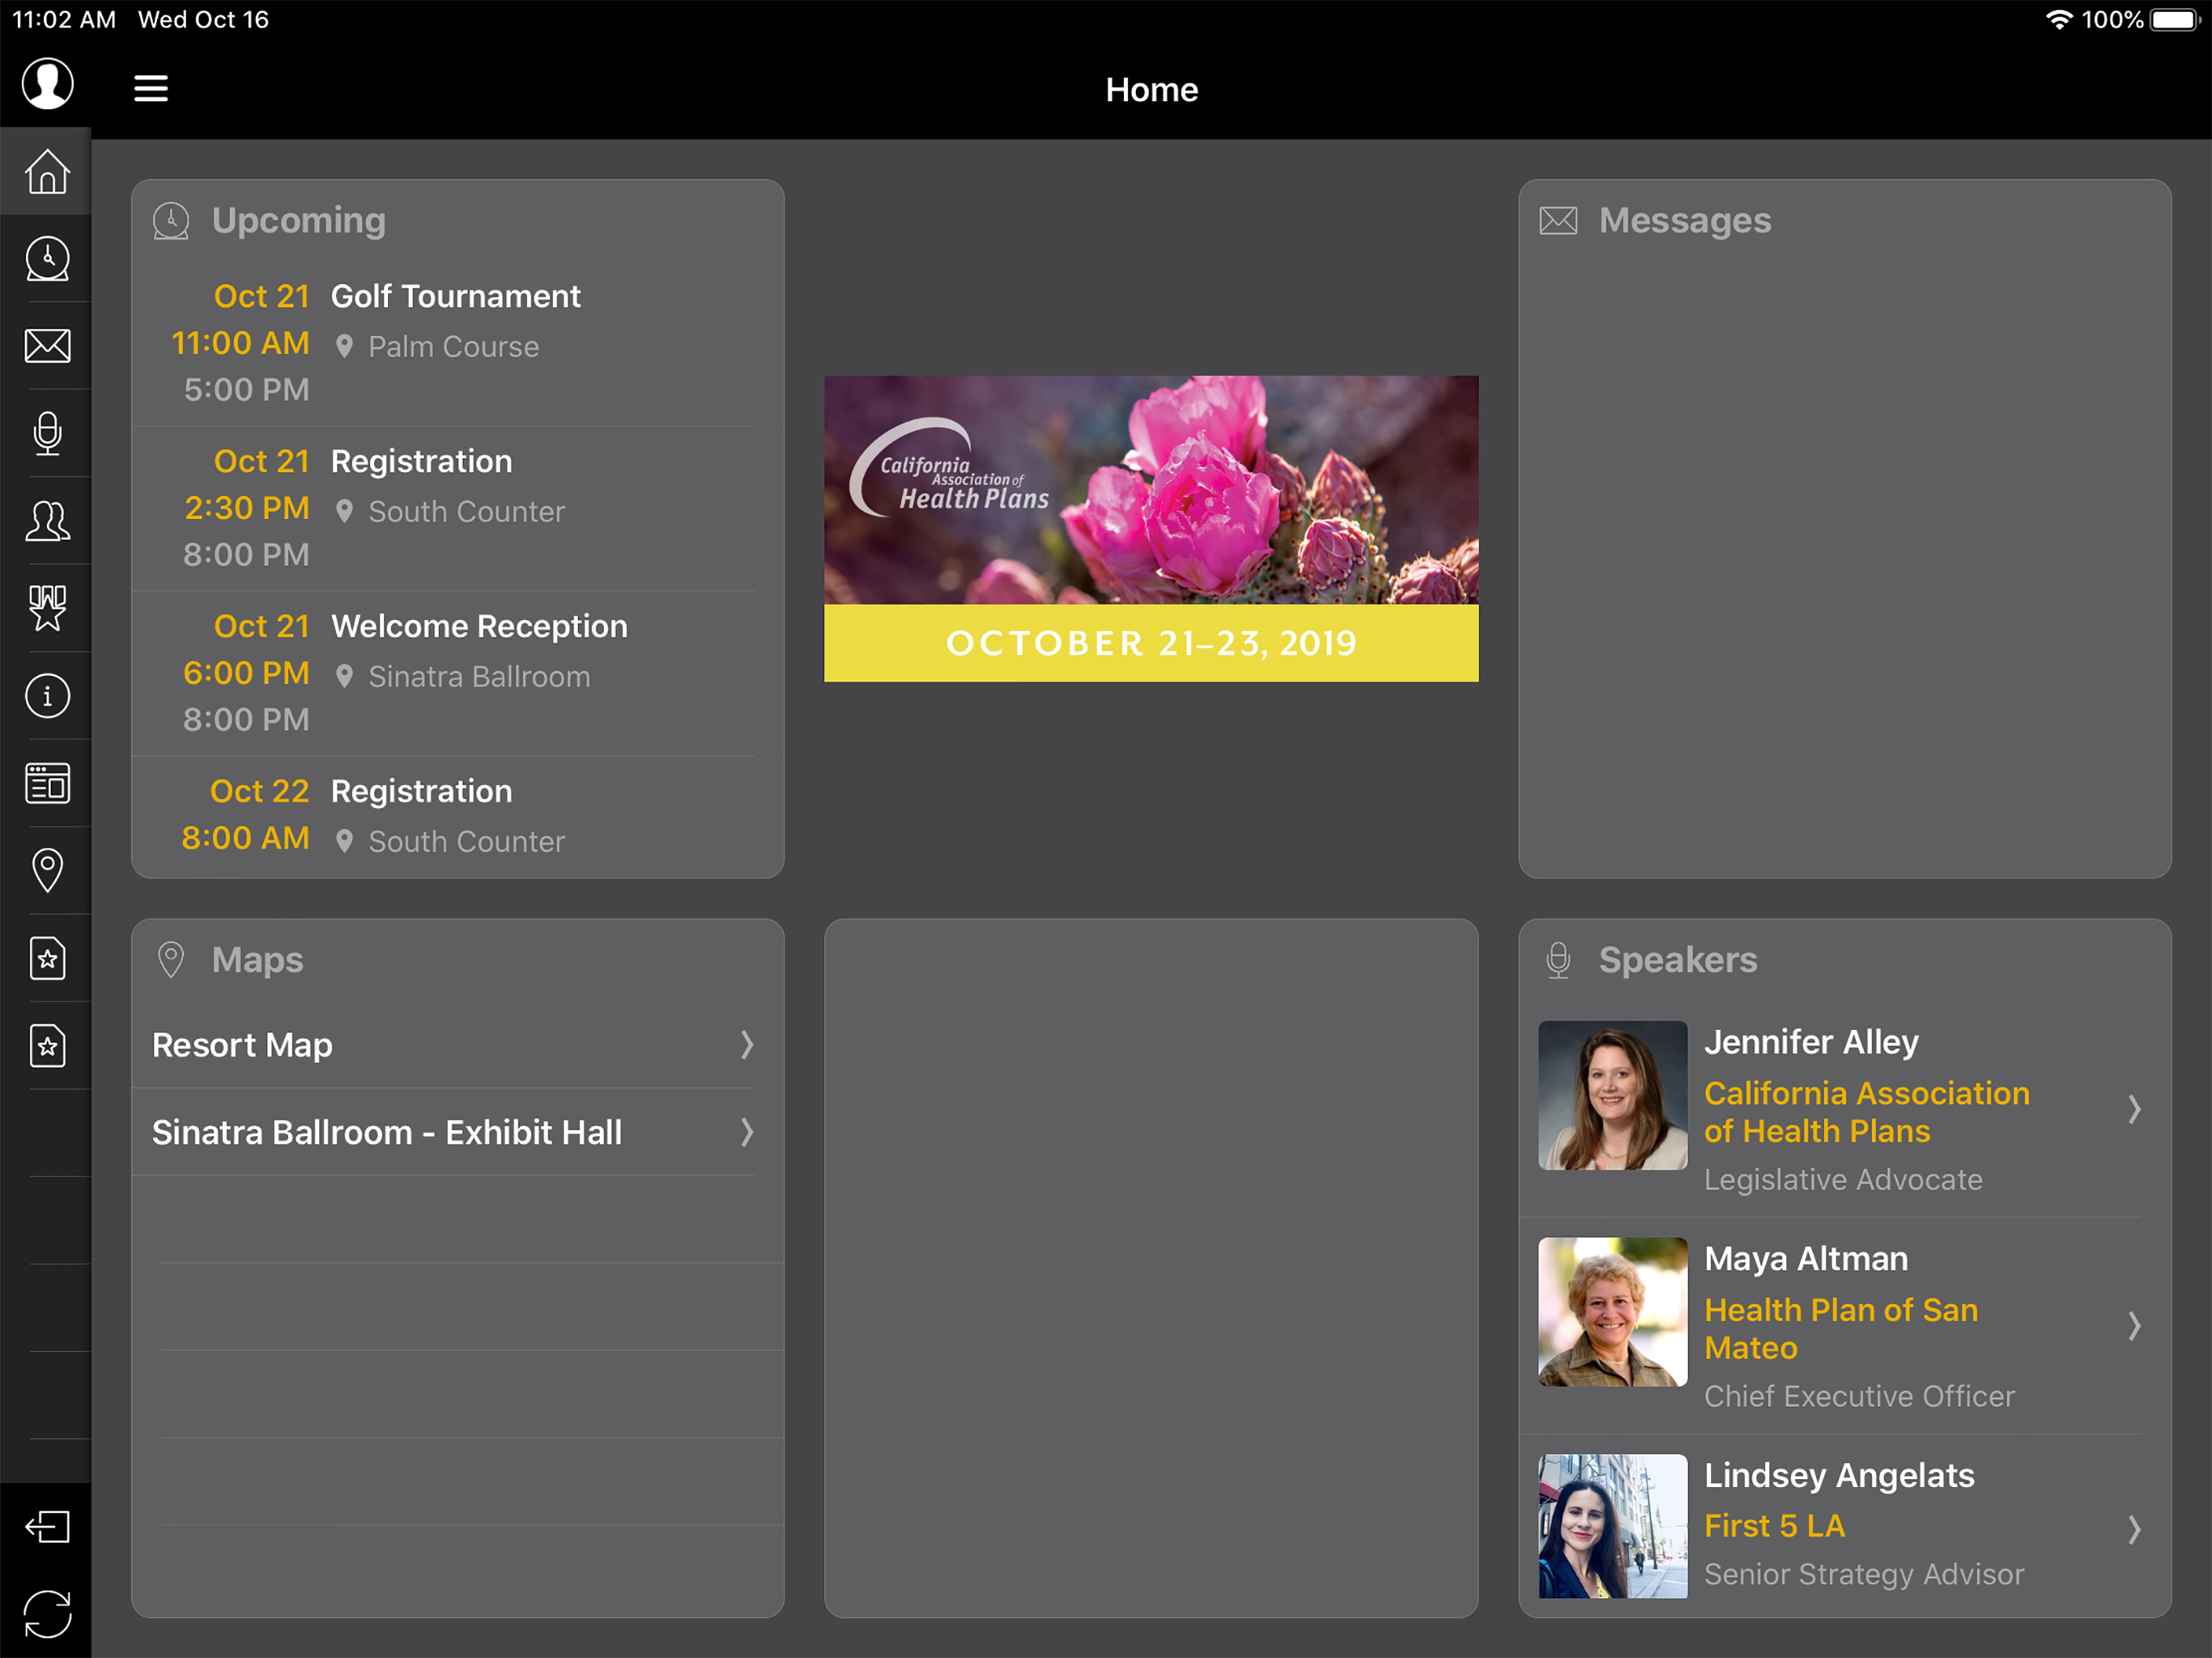Viewport: 2212px width, 1658px height.
Task: Open the schedule clock icon in sidebar
Action: pyautogui.click(x=47, y=258)
